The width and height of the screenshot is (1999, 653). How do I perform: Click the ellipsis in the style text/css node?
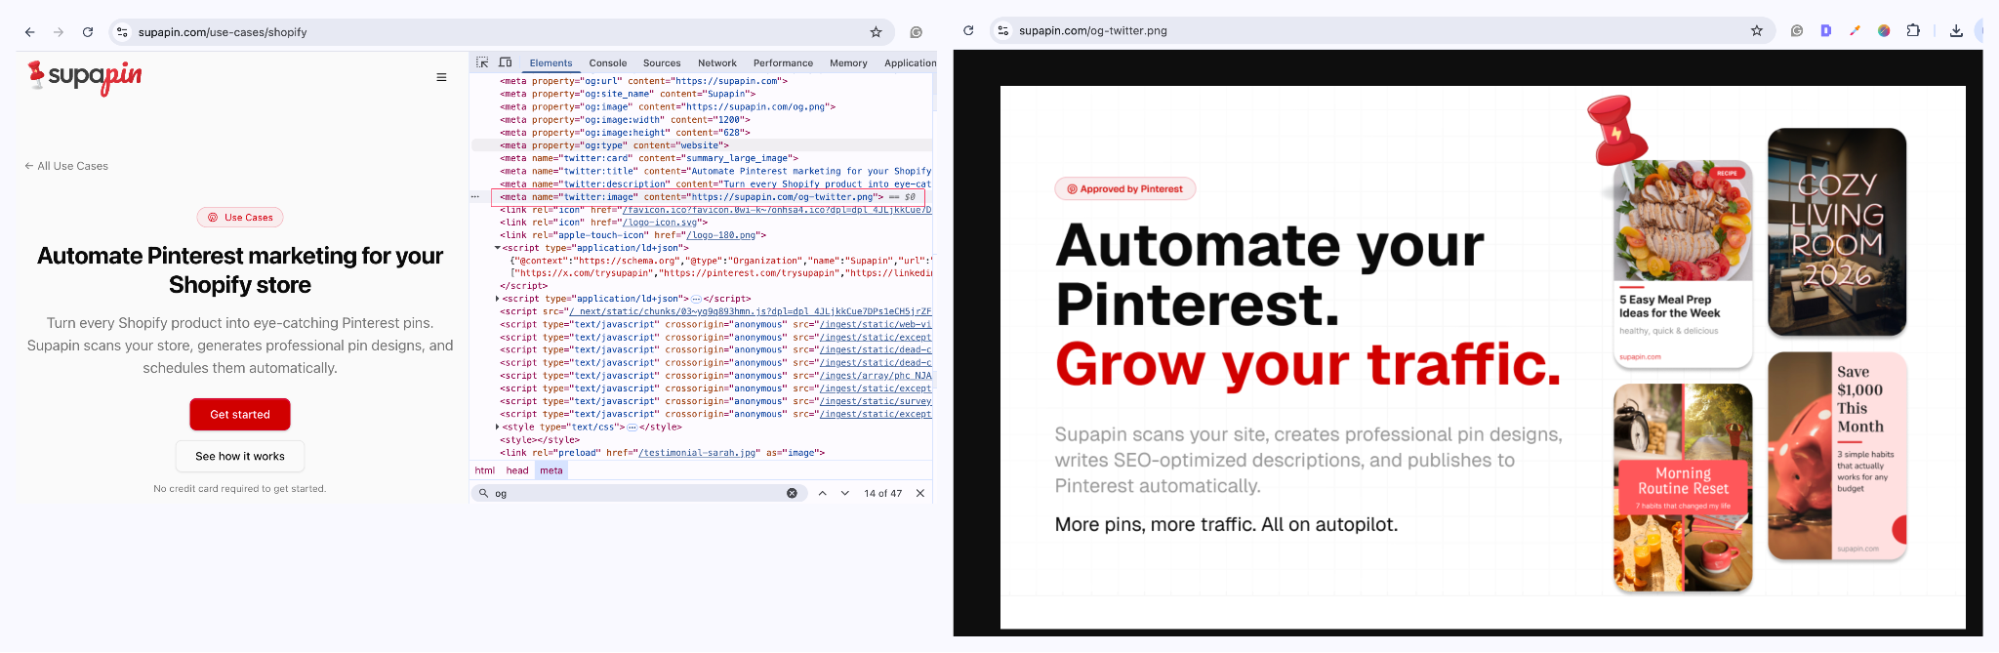tap(631, 427)
